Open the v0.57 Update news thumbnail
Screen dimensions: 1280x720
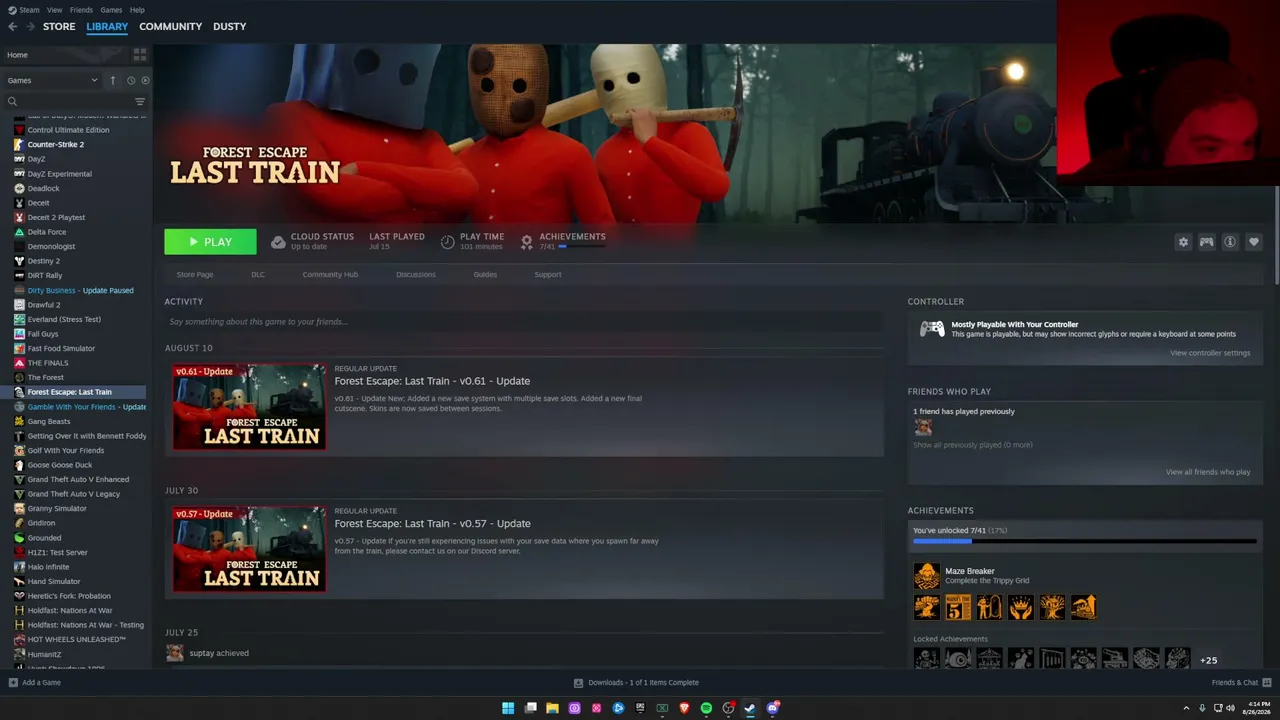coord(249,549)
